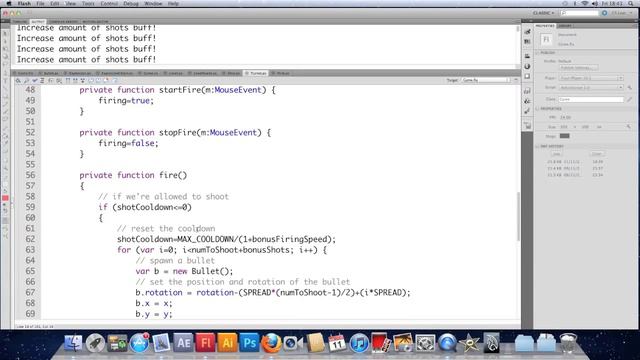Screen dimensions: 640x360
Task: Open Finder from the Dock
Action: 73,342
